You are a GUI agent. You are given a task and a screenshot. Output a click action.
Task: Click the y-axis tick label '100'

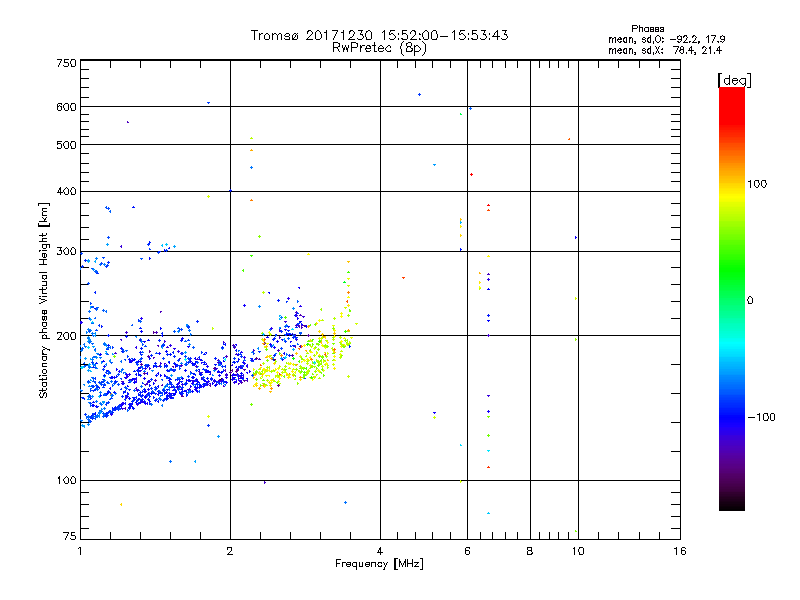click(67, 480)
